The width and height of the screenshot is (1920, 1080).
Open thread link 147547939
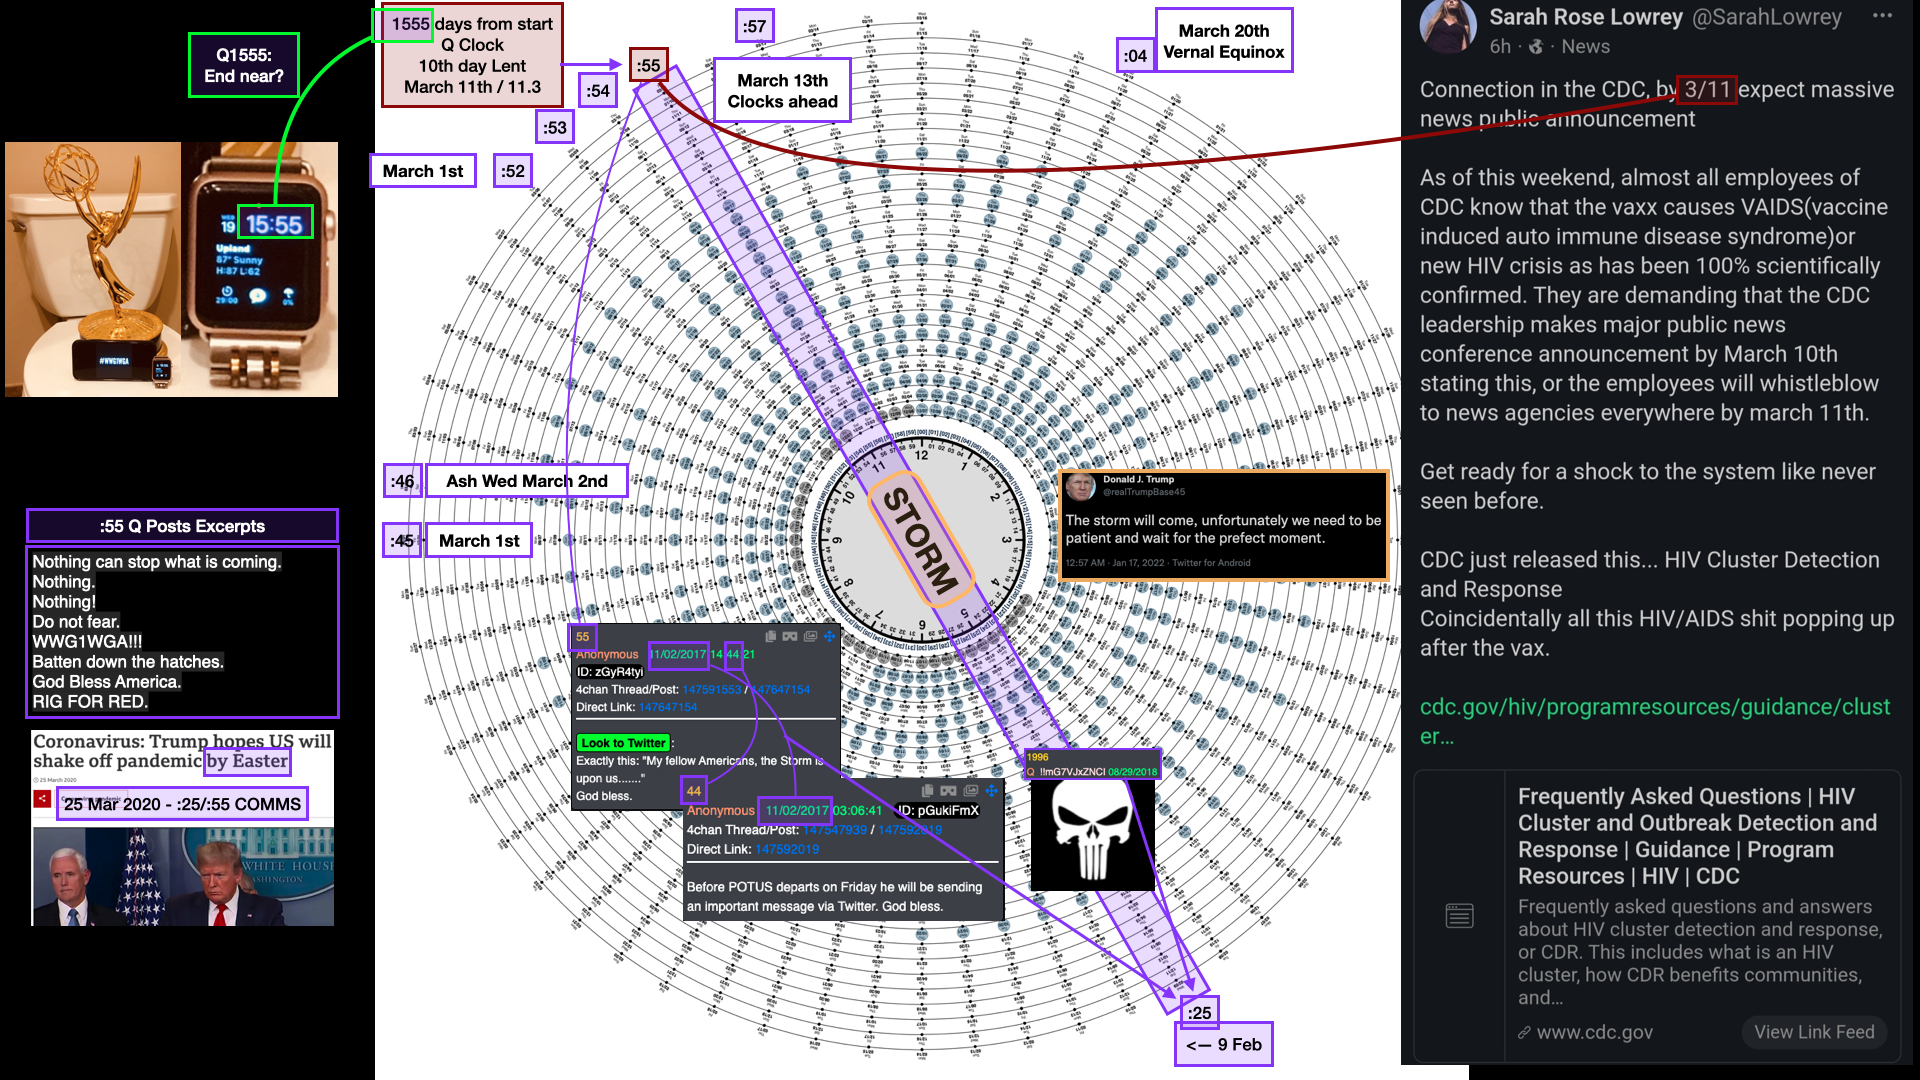(835, 830)
